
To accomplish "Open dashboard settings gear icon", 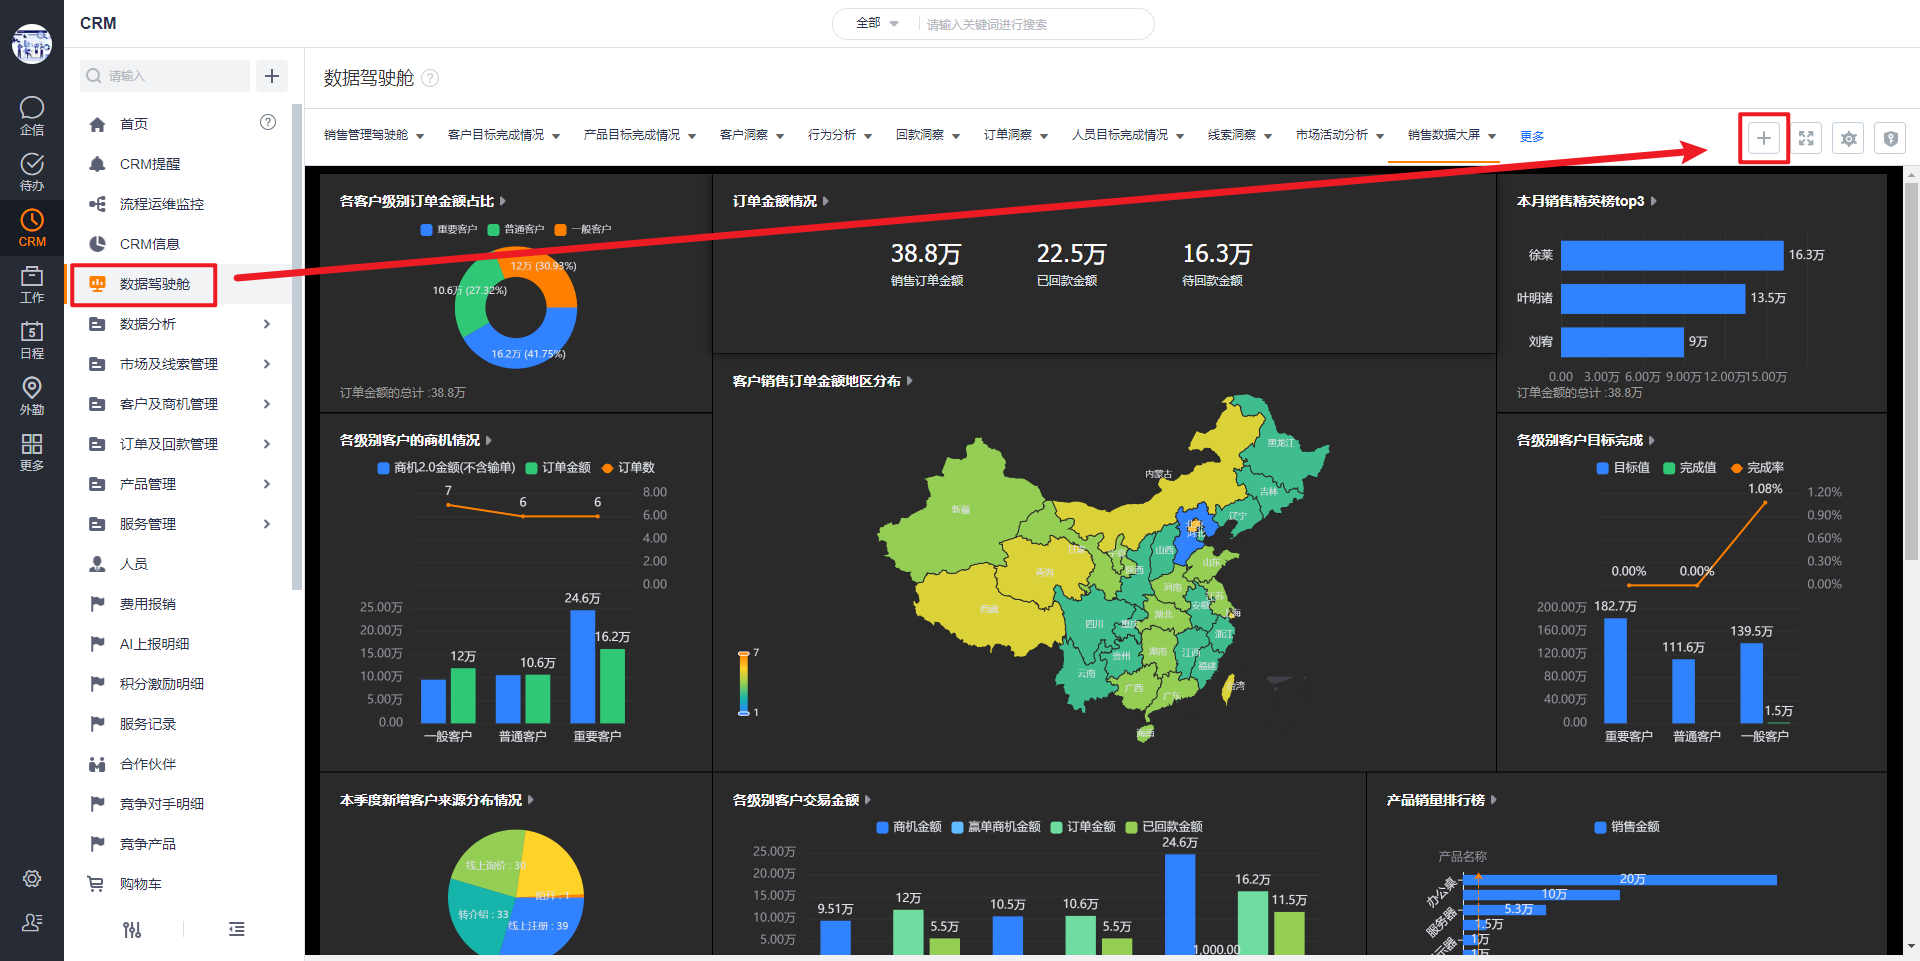I will [x=1848, y=138].
